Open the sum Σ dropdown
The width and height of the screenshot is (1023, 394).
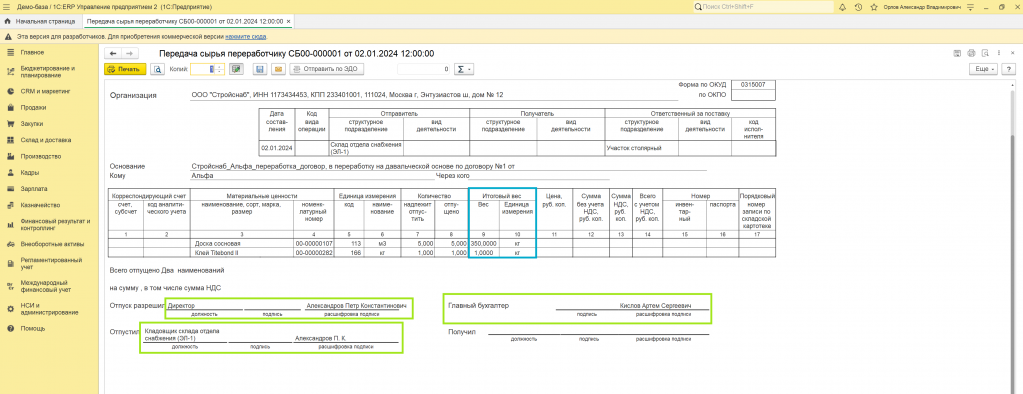tap(465, 68)
